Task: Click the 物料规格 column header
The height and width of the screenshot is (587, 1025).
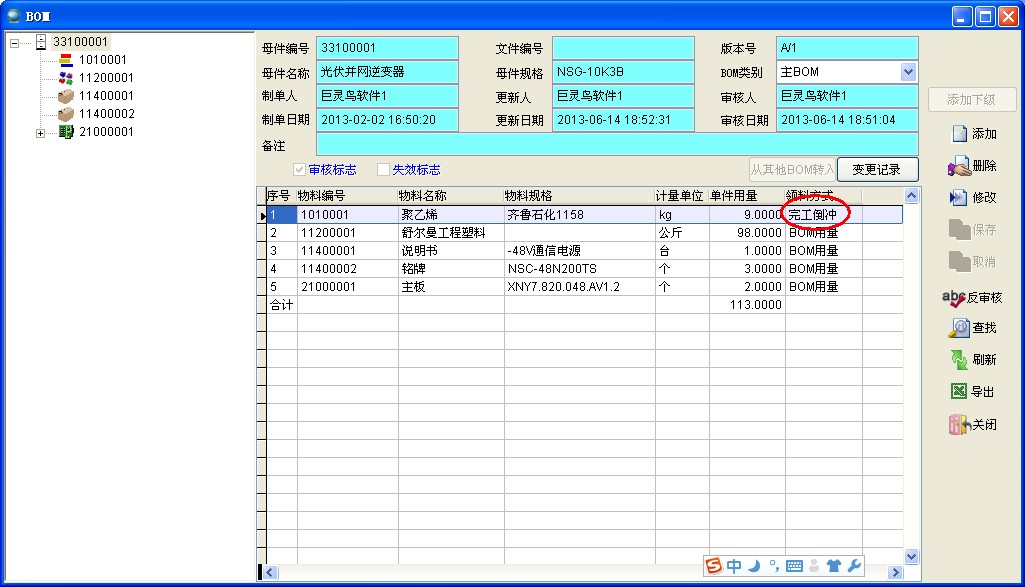Action: (x=579, y=195)
